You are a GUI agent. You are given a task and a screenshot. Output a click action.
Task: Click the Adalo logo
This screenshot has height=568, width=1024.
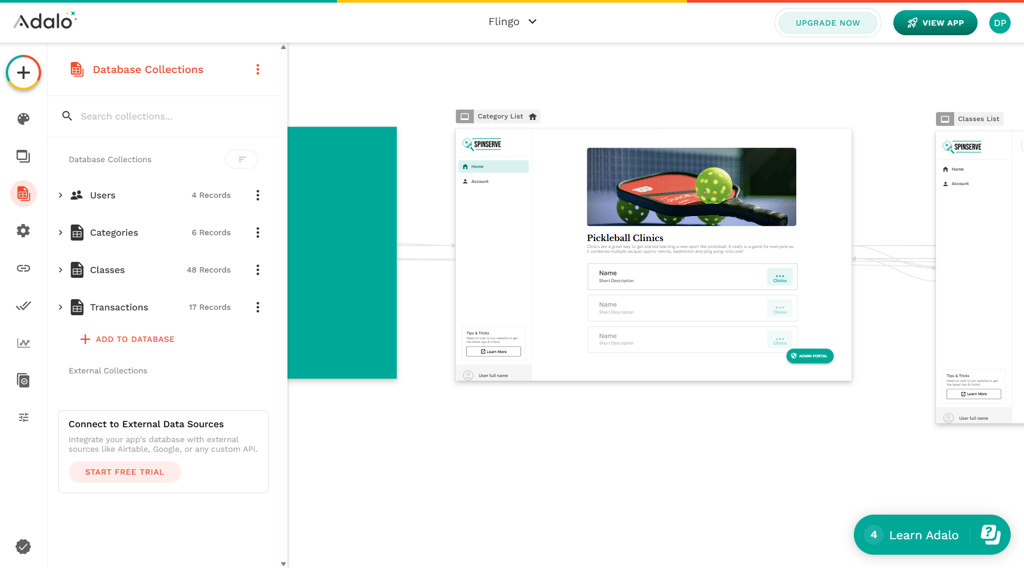(x=45, y=21)
